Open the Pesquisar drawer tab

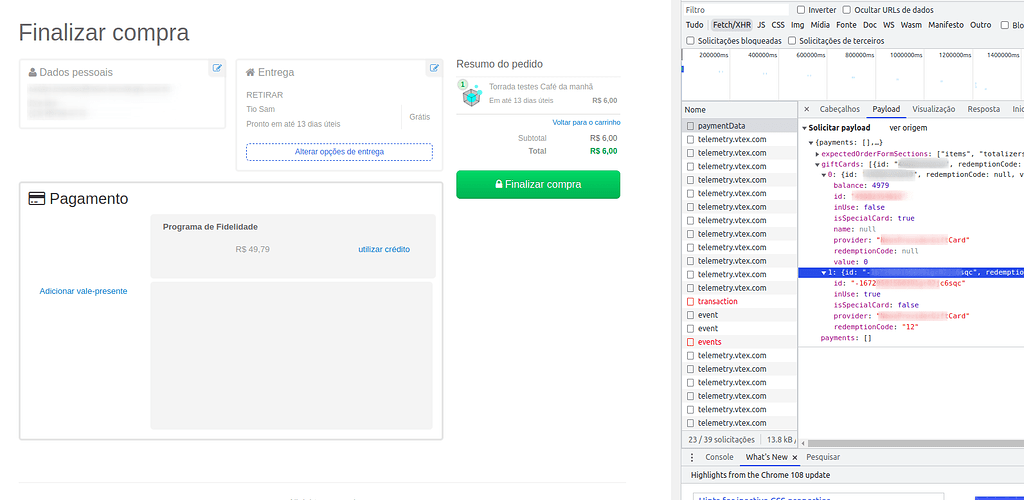[823, 458]
